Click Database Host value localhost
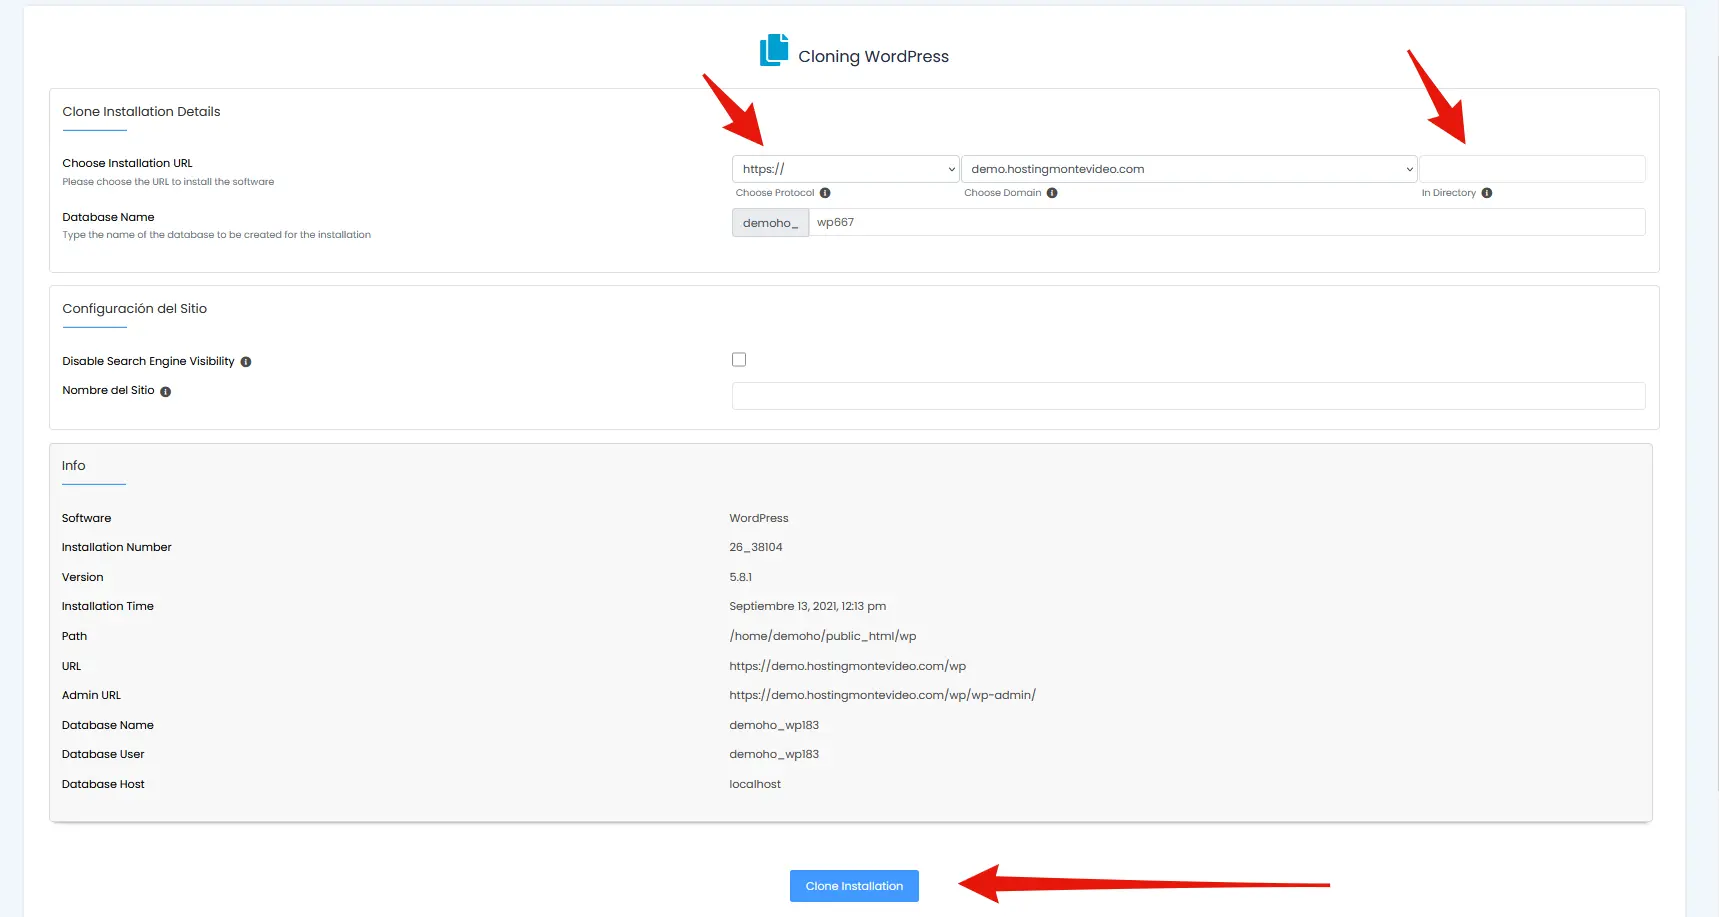 click(755, 784)
